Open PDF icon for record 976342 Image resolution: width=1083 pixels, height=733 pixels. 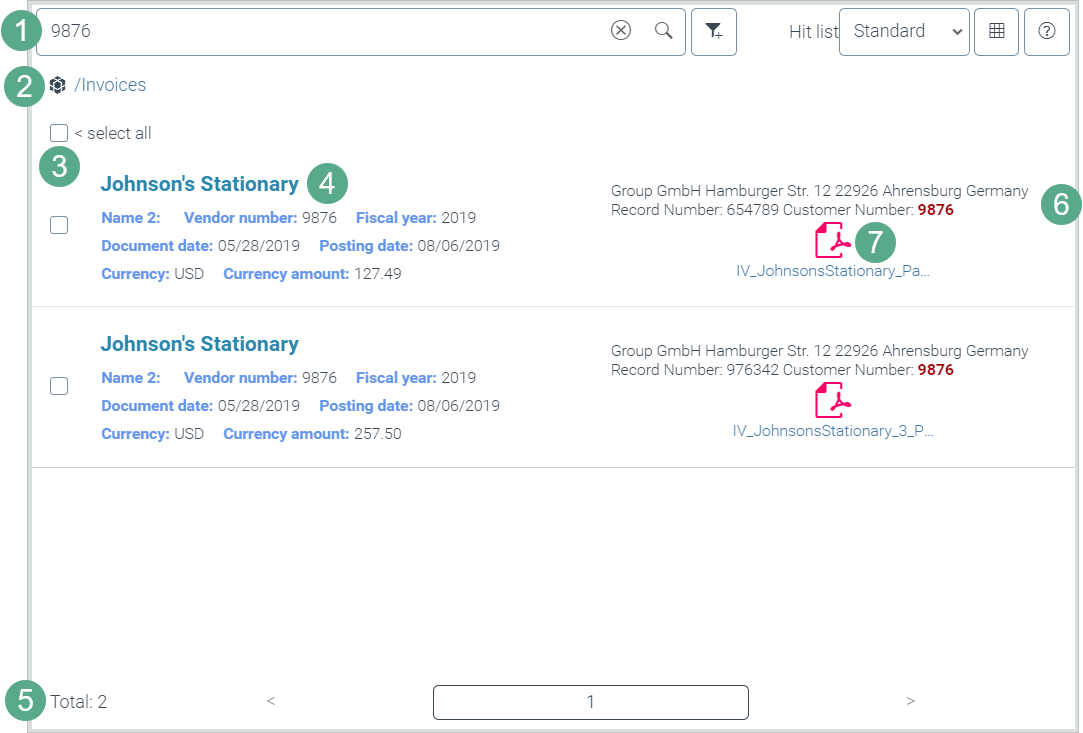pos(832,400)
